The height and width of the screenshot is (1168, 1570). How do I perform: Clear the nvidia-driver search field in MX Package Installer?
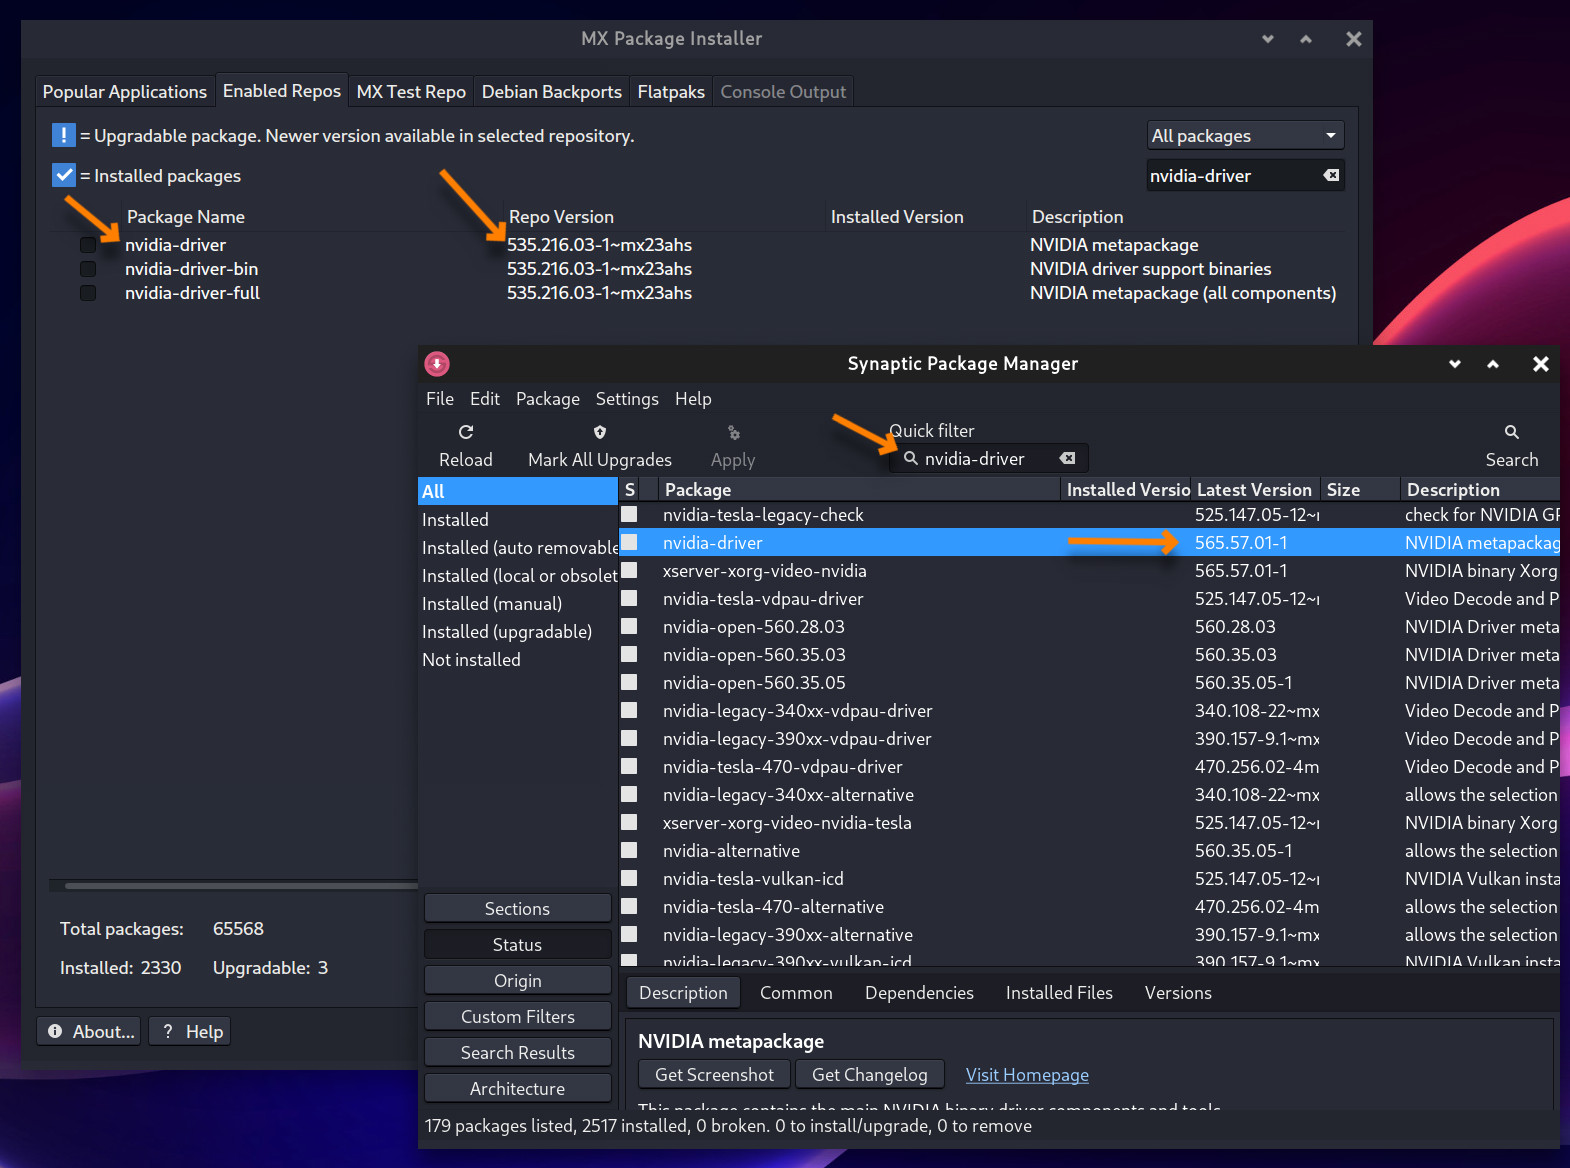[x=1331, y=175]
